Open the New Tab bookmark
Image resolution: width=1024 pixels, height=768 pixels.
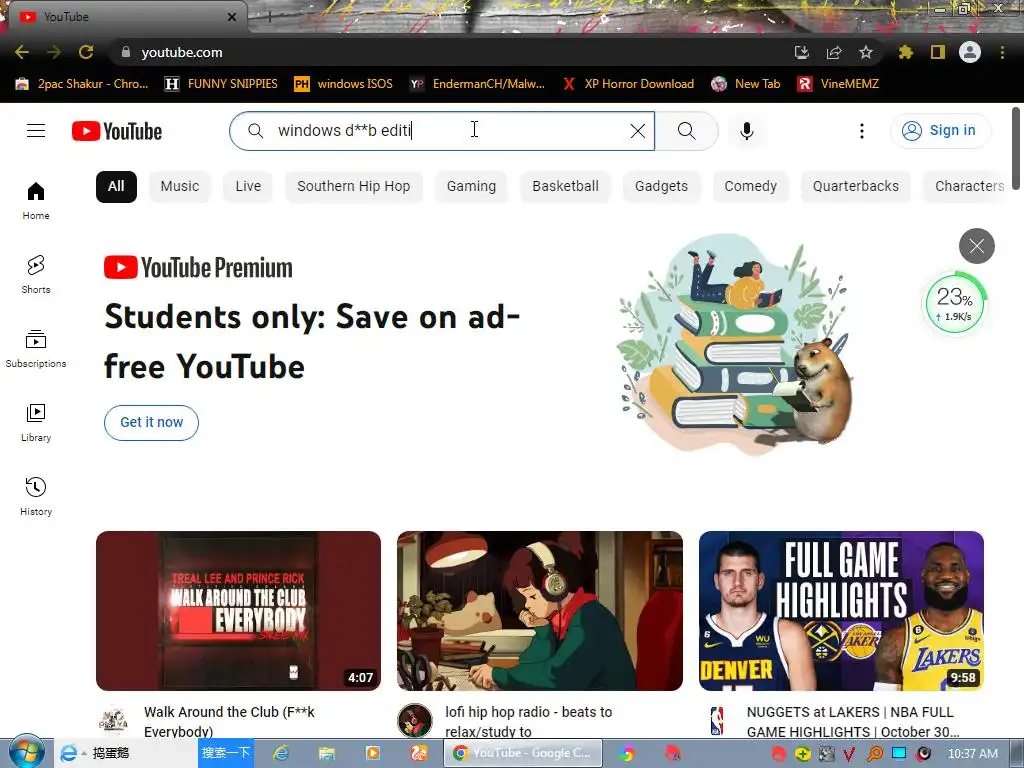[746, 84]
